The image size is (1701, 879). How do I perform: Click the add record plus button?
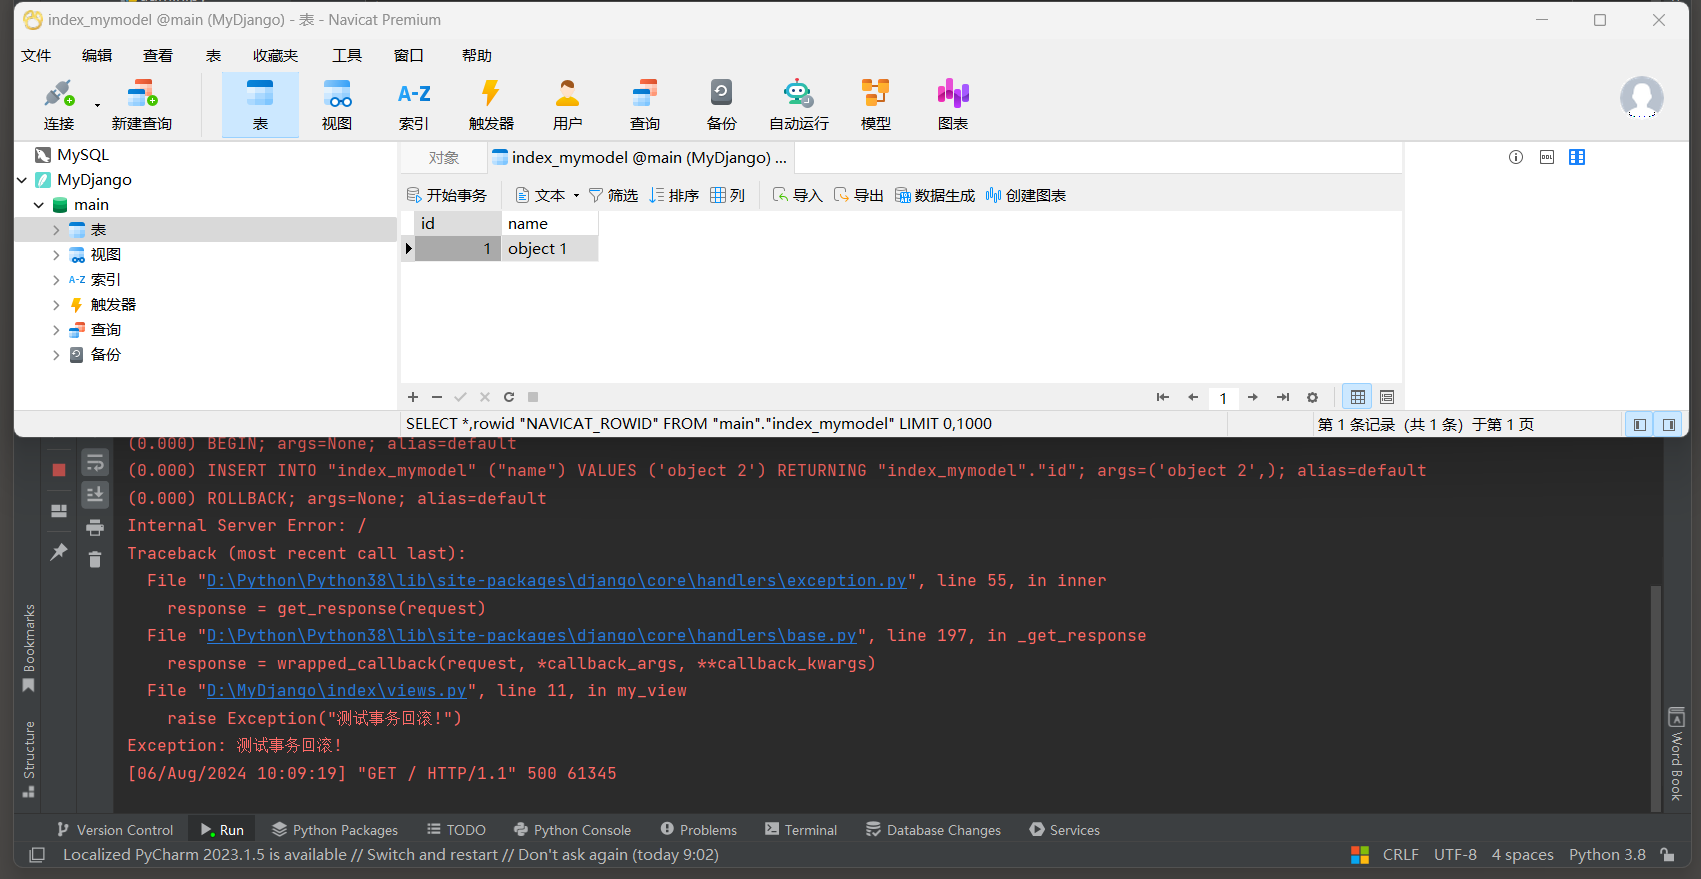pyautogui.click(x=413, y=397)
